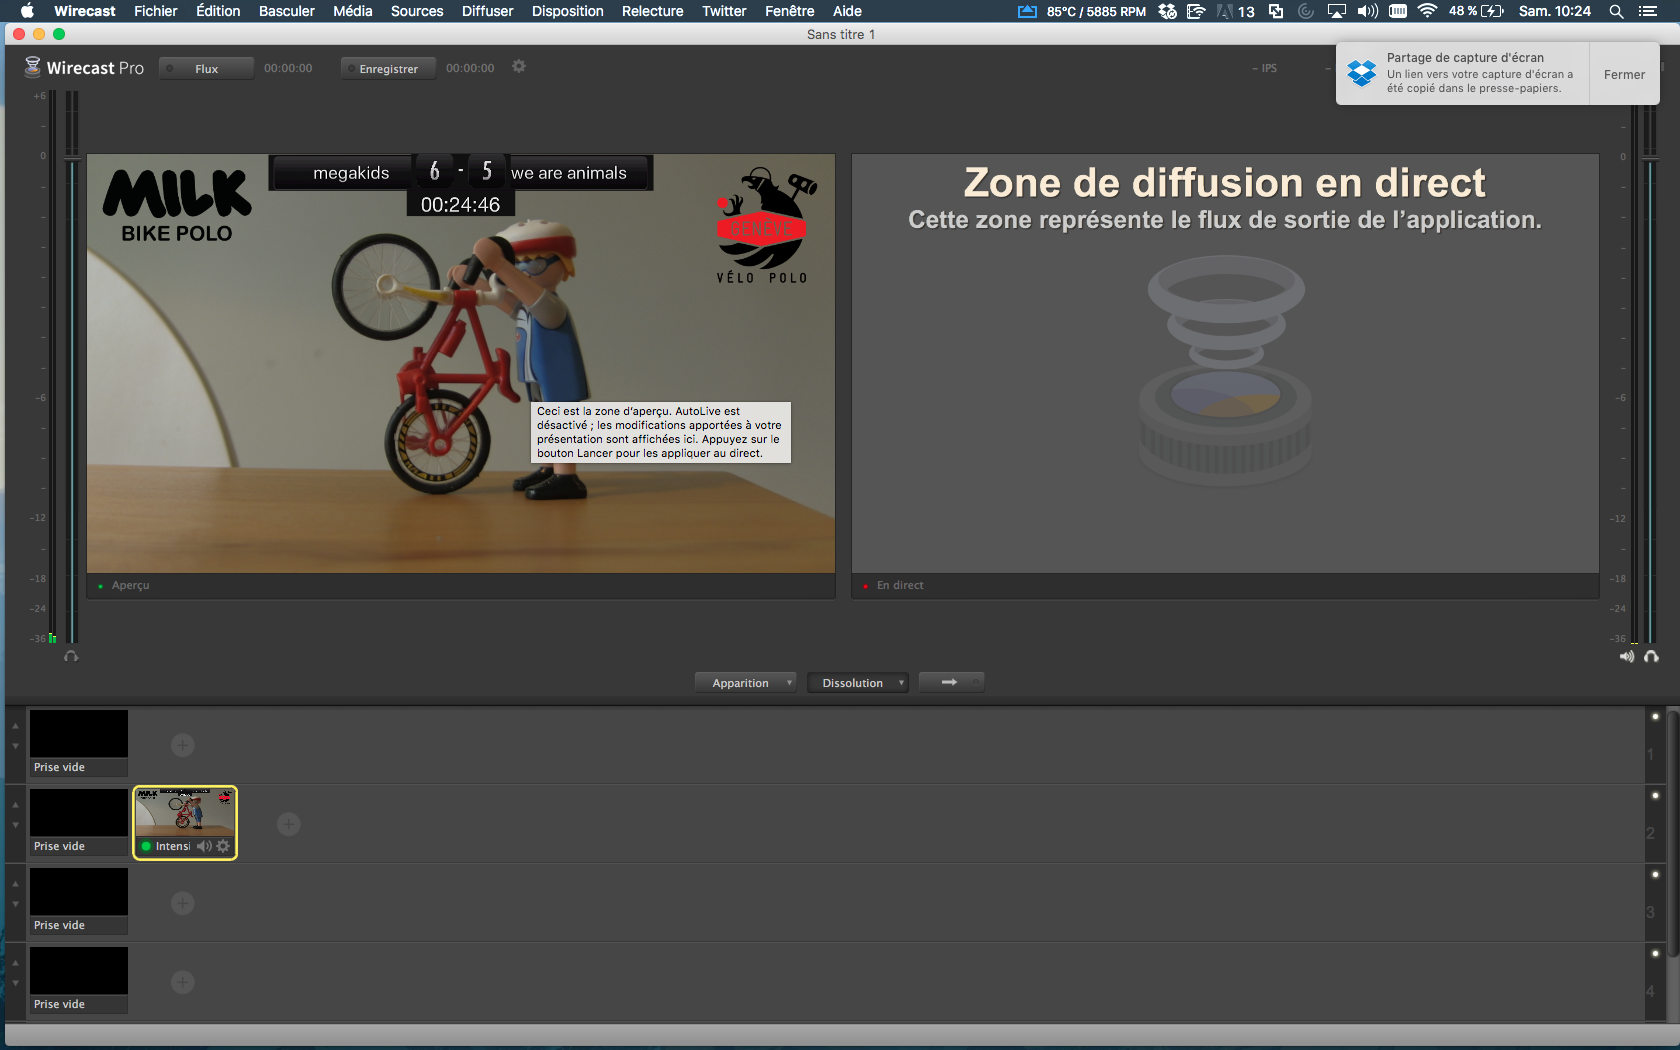The image size is (1680, 1050).
Task: Open the Sources menu
Action: [416, 11]
